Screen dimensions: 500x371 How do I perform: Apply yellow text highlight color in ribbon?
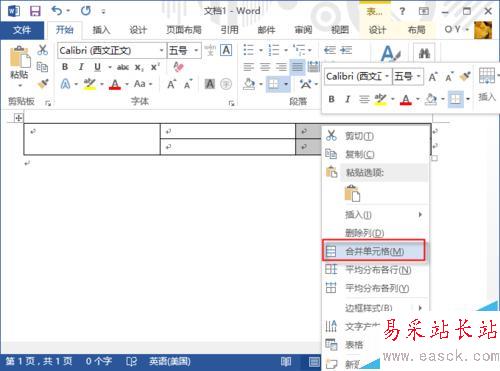point(89,84)
